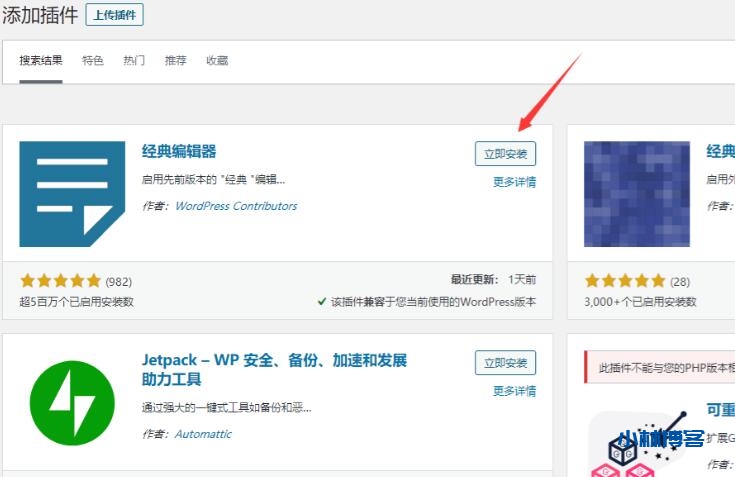This screenshot has height=477, width=735.
Task: Show the 收藏 tab
Action: coord(217,60)
